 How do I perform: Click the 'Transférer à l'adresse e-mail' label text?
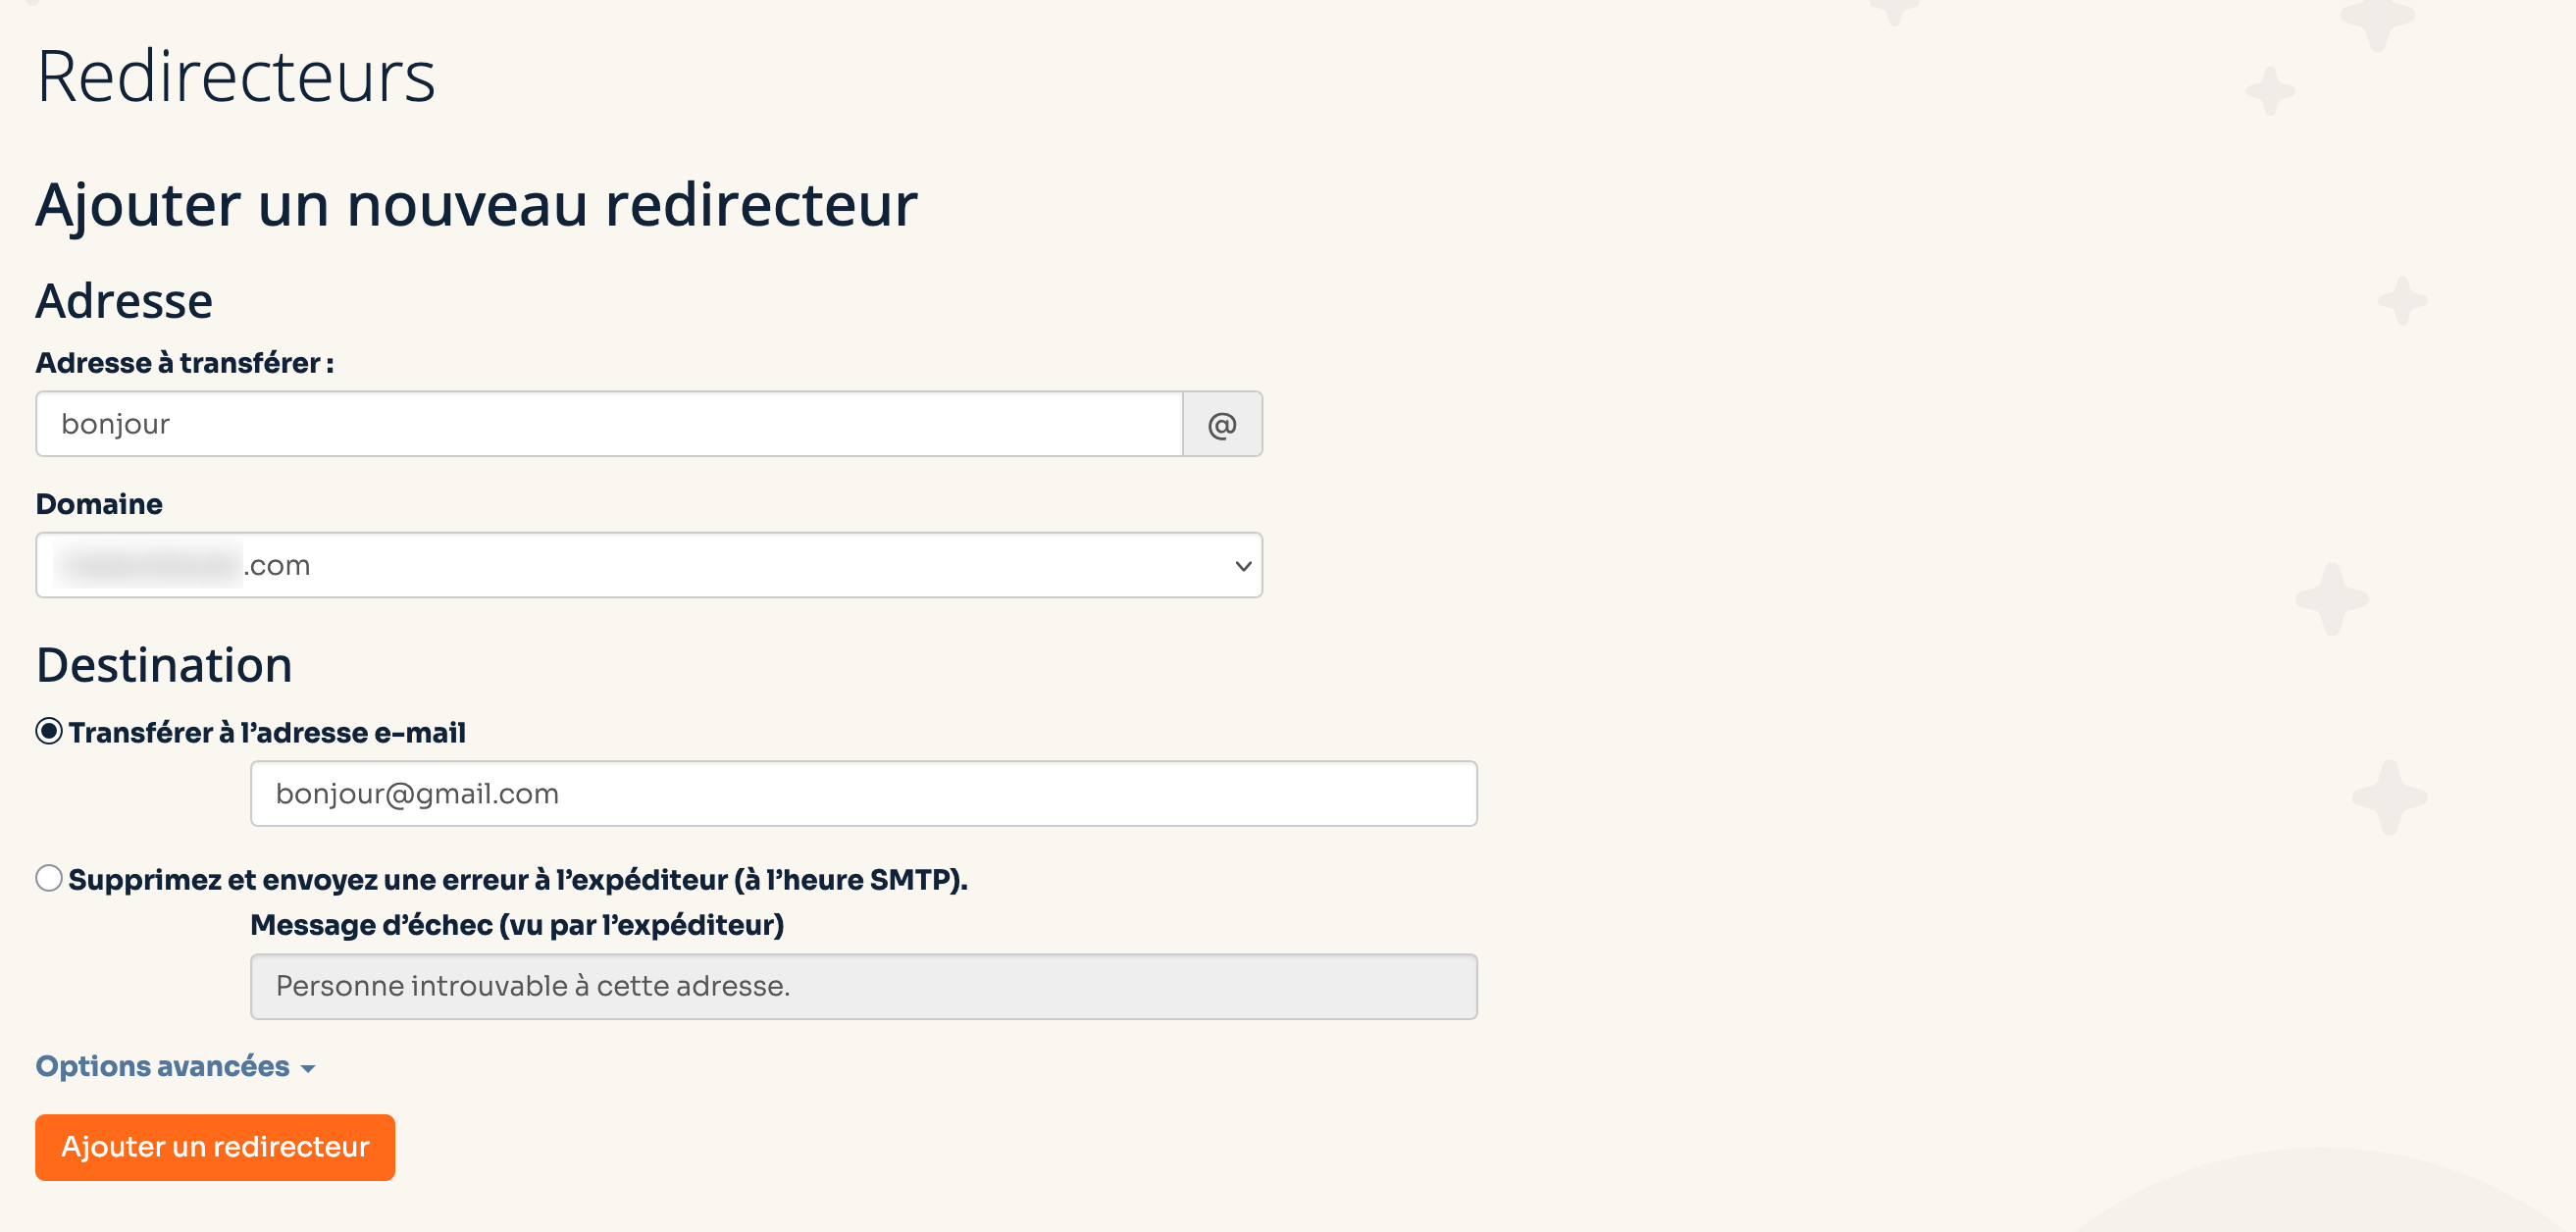point(267,732)
